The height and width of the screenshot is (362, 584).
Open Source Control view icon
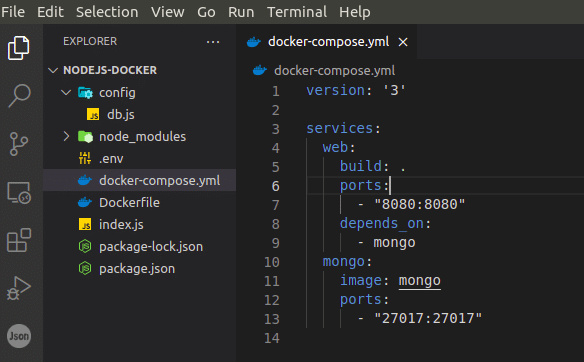pos(19,144)
